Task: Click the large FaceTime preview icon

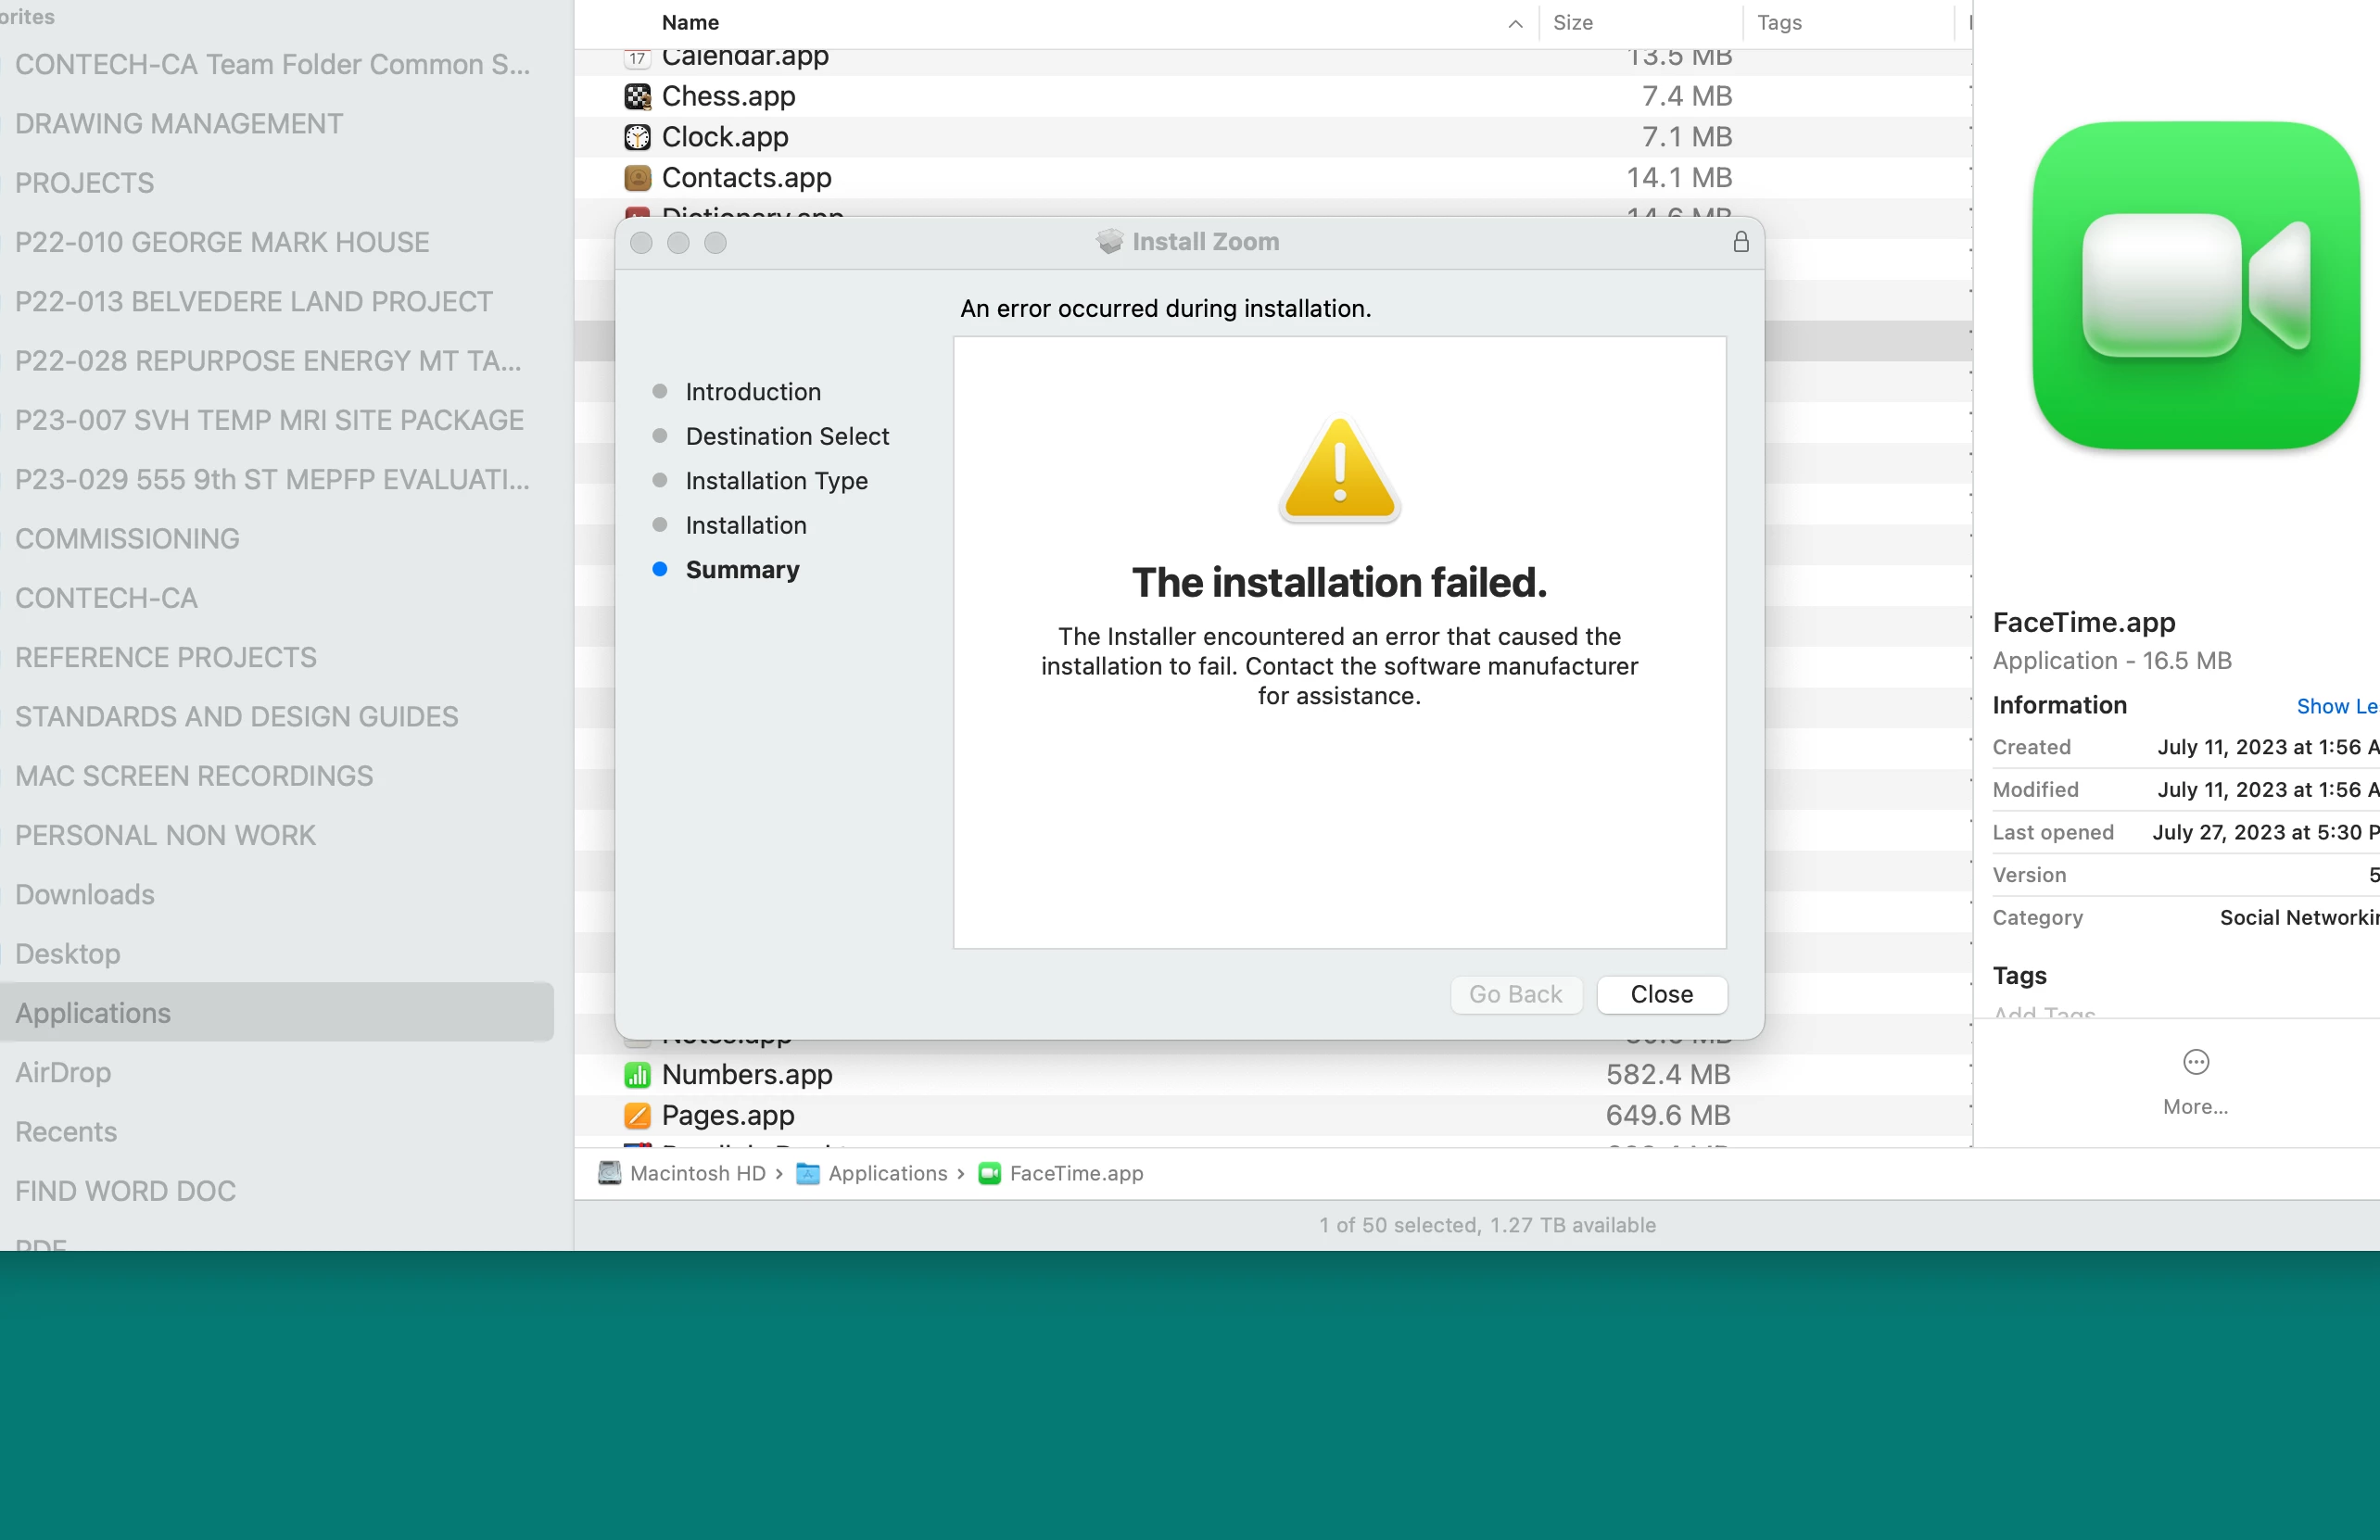Action: [x=2195, y=286]
